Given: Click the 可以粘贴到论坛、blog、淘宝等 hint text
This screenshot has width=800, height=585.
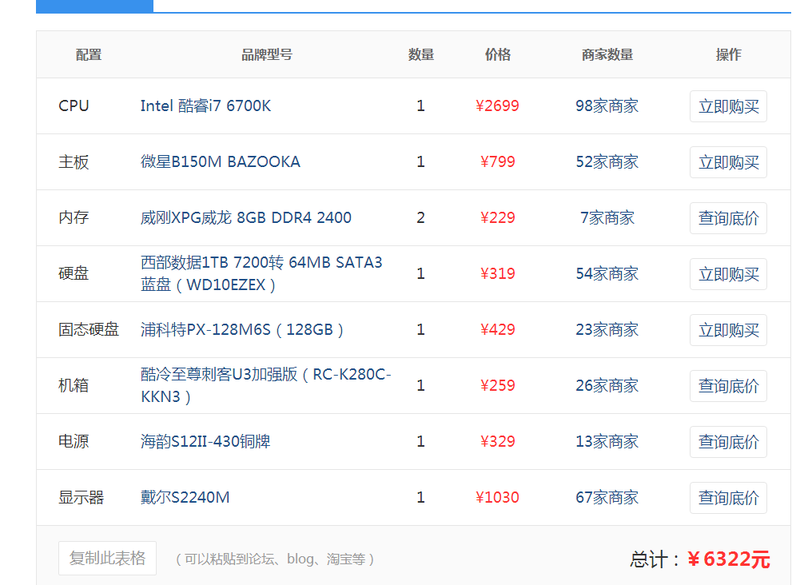Looking at the screenshot, I should pos(274,559).
